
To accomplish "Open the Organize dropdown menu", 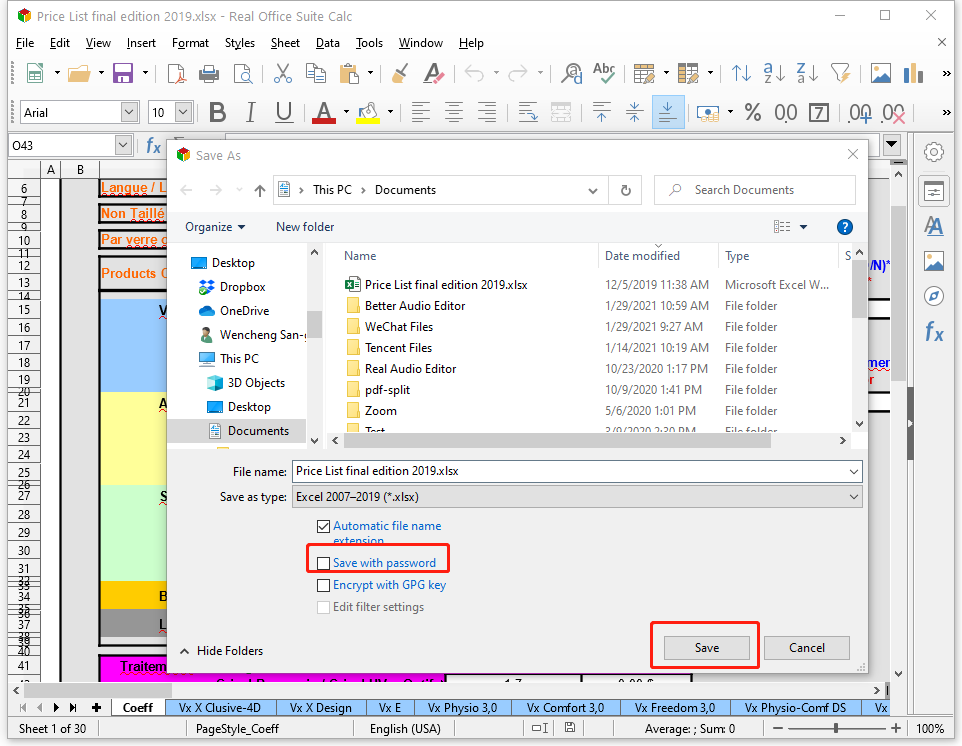I will [215, 227].
